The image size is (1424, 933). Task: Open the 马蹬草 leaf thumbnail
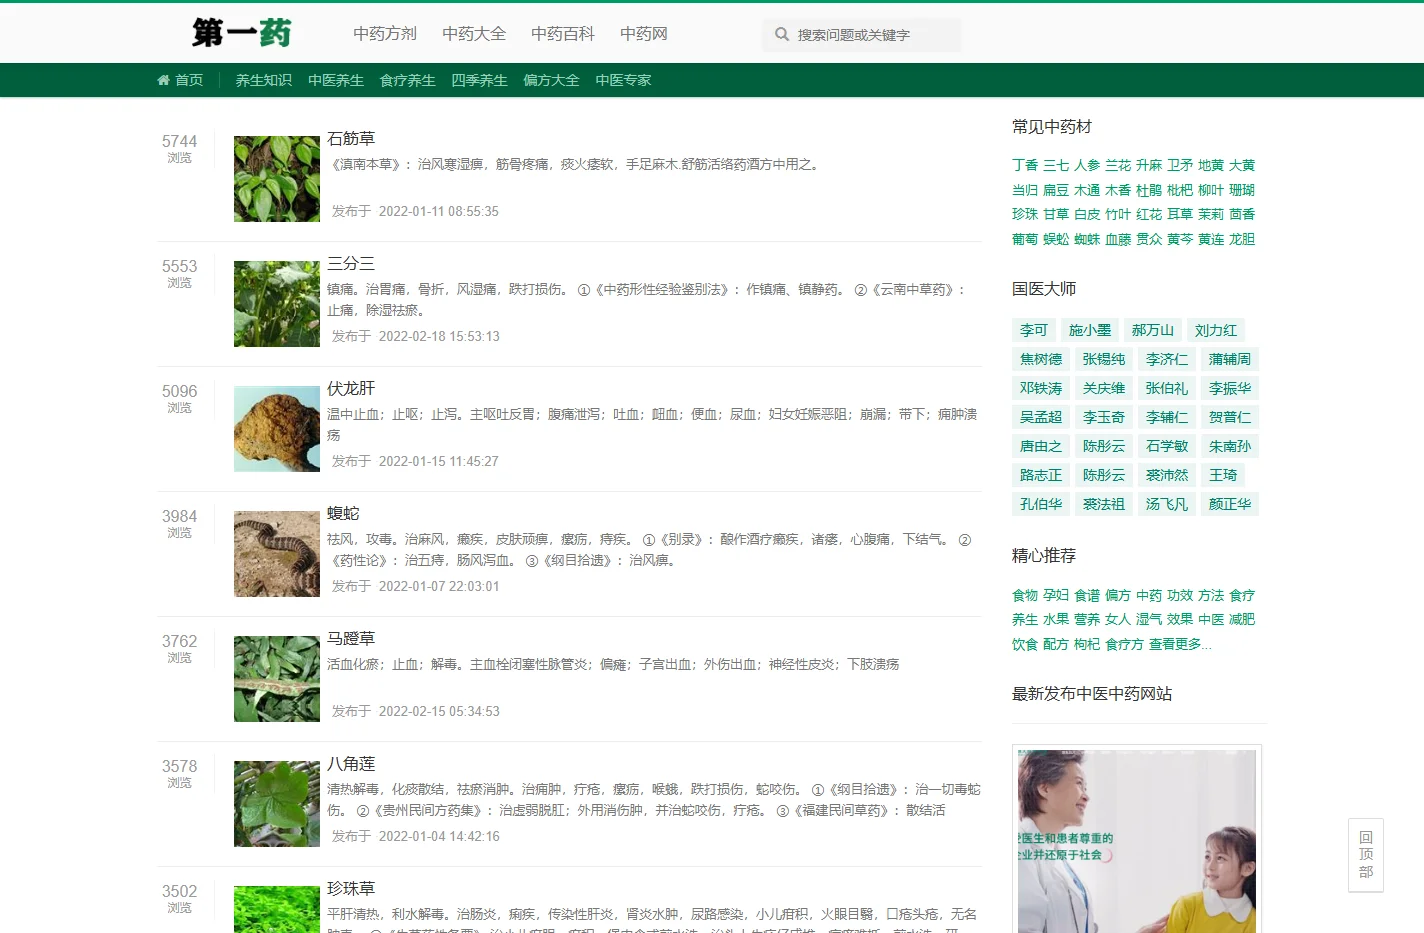click(x=277, y=679)
